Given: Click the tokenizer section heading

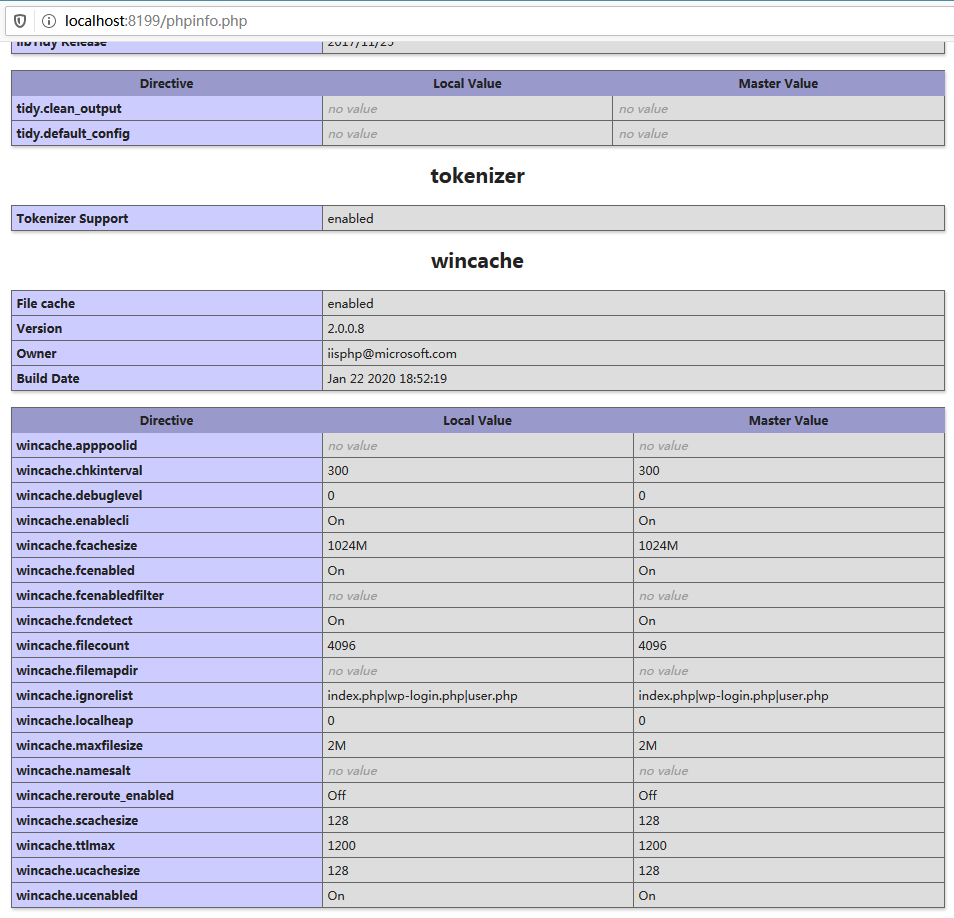Looking at the screenshot, I should (477, 176).
